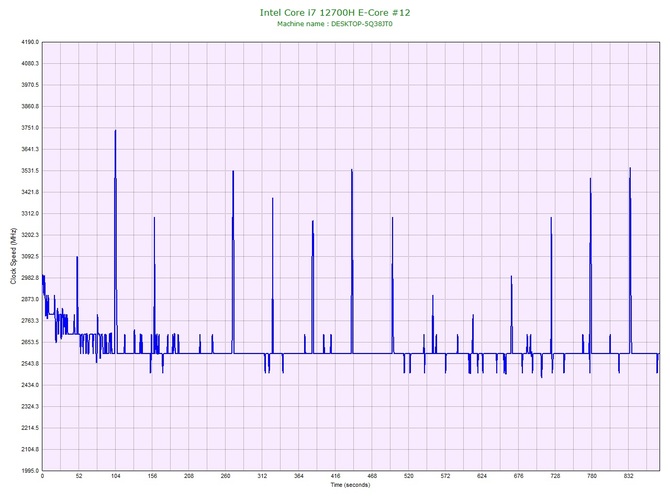This screenshot has height=502, width=670.
Task: Click the 4080.3 y-axis value
Action: 30,64
